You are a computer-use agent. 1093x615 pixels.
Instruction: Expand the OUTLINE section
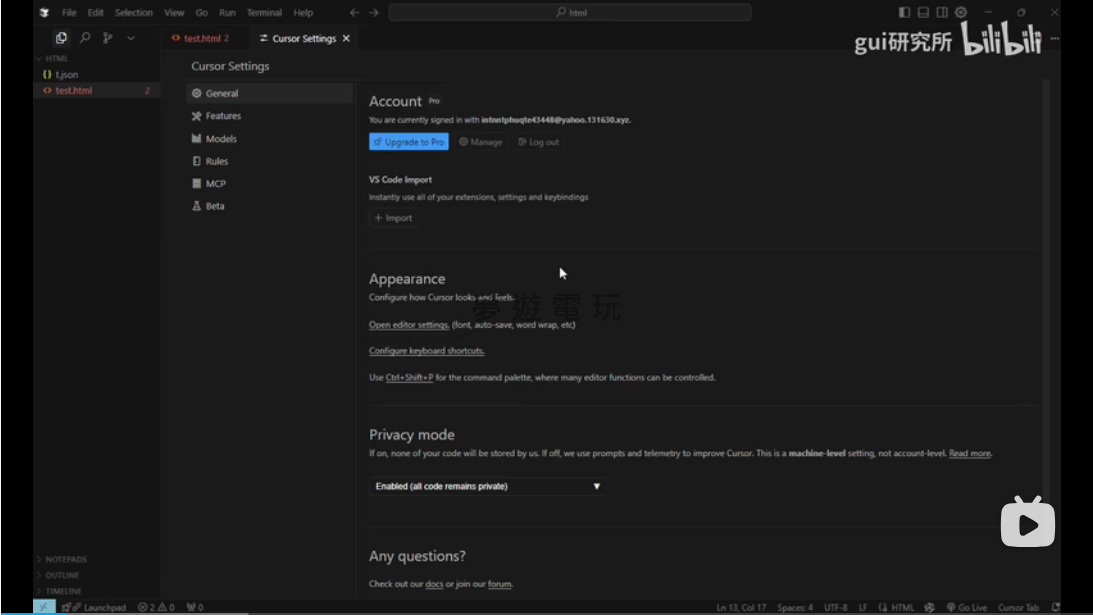tap(62, 575)
